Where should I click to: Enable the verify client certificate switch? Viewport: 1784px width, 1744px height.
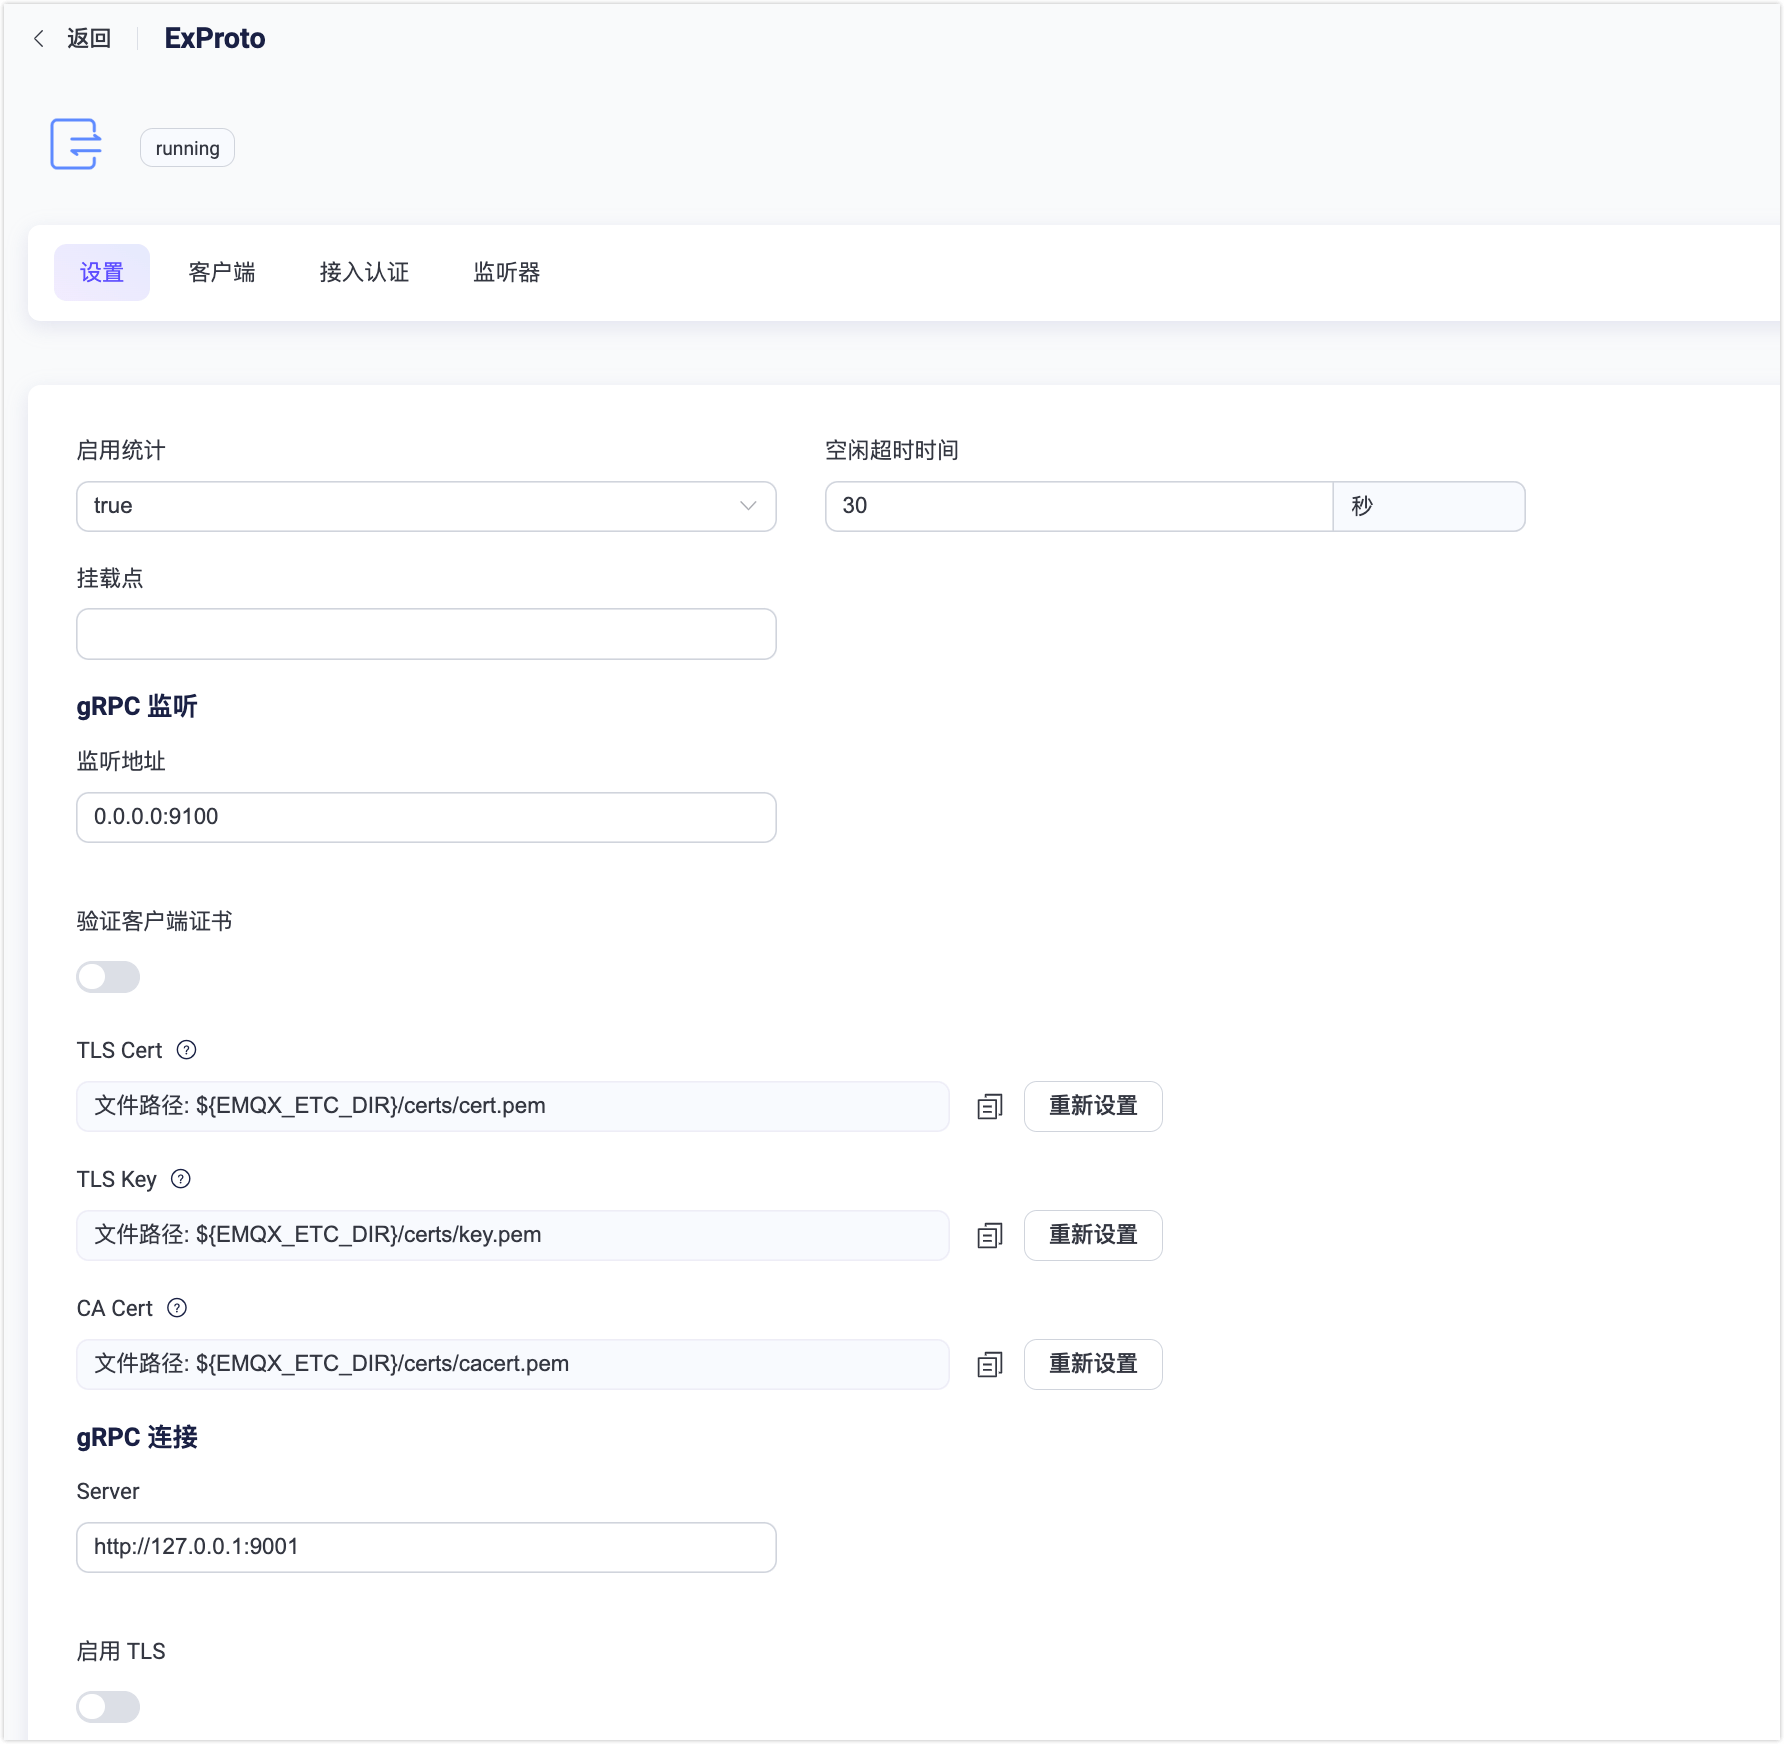click(x=108, y=977)
